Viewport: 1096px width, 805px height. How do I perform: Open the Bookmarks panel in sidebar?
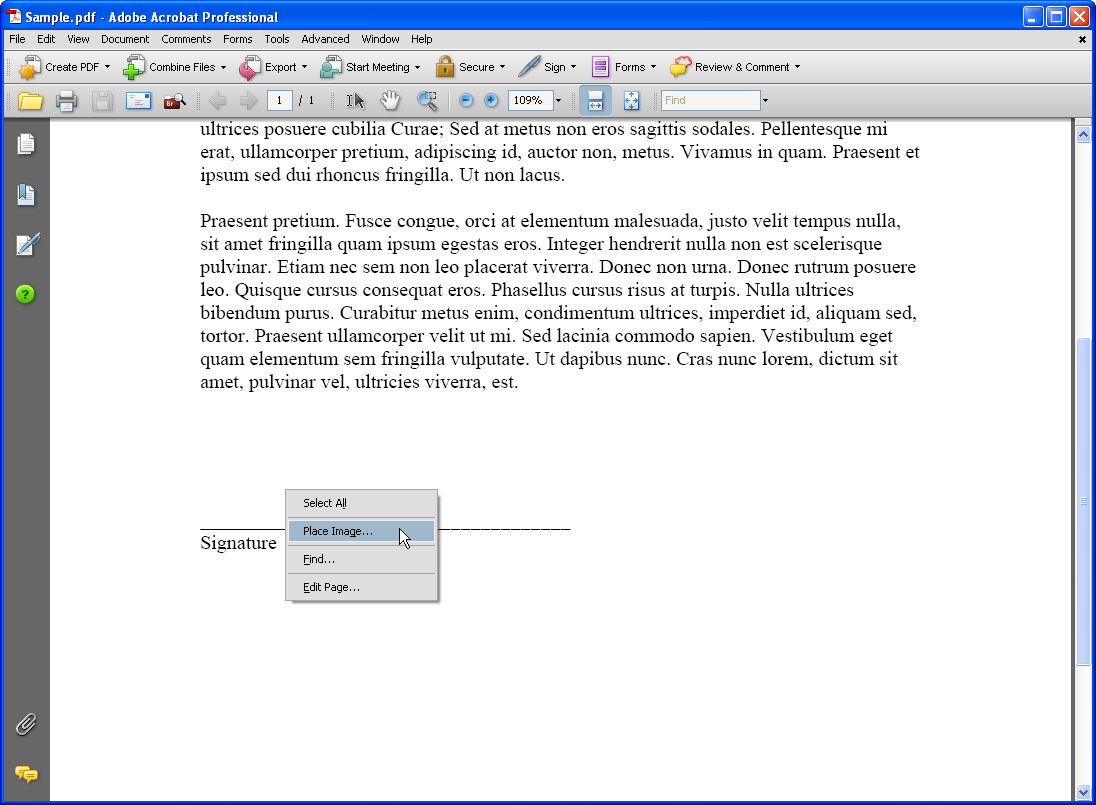pyautogui.click(x=26, y=194)
